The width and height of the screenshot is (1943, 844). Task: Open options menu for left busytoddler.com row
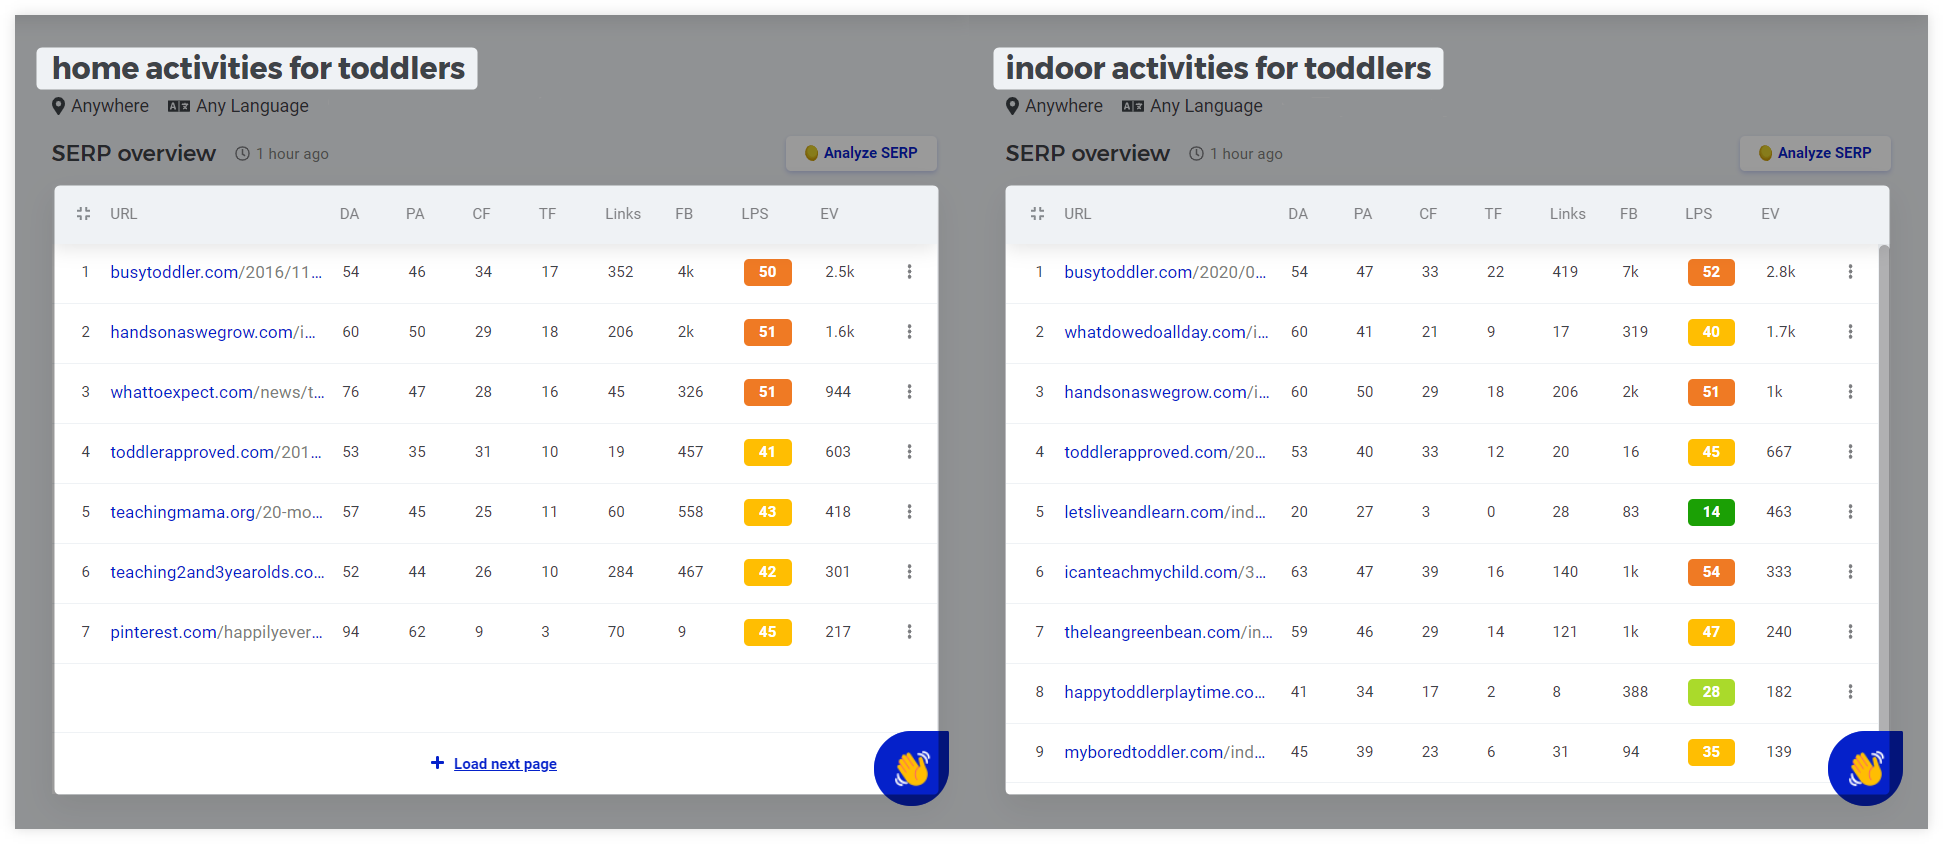click(x=909, y=272)
